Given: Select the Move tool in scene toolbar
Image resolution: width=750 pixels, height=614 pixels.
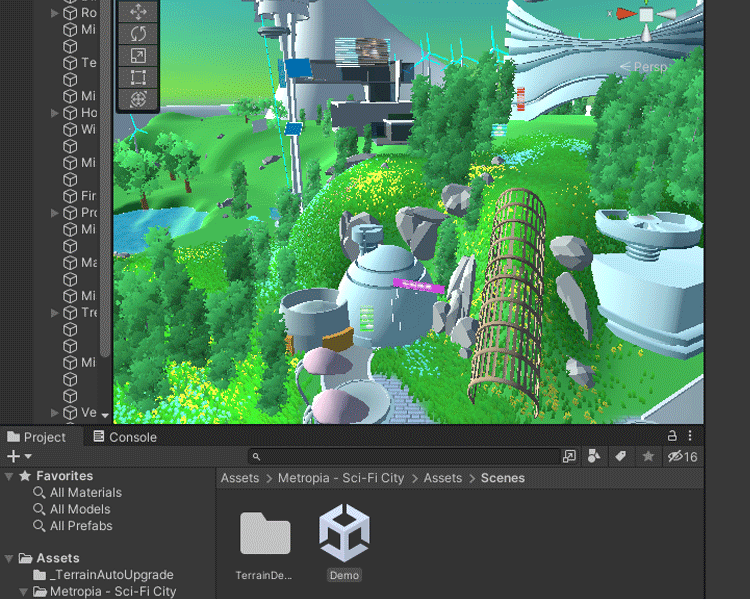Looking at the screenshot, I should 138,12.
